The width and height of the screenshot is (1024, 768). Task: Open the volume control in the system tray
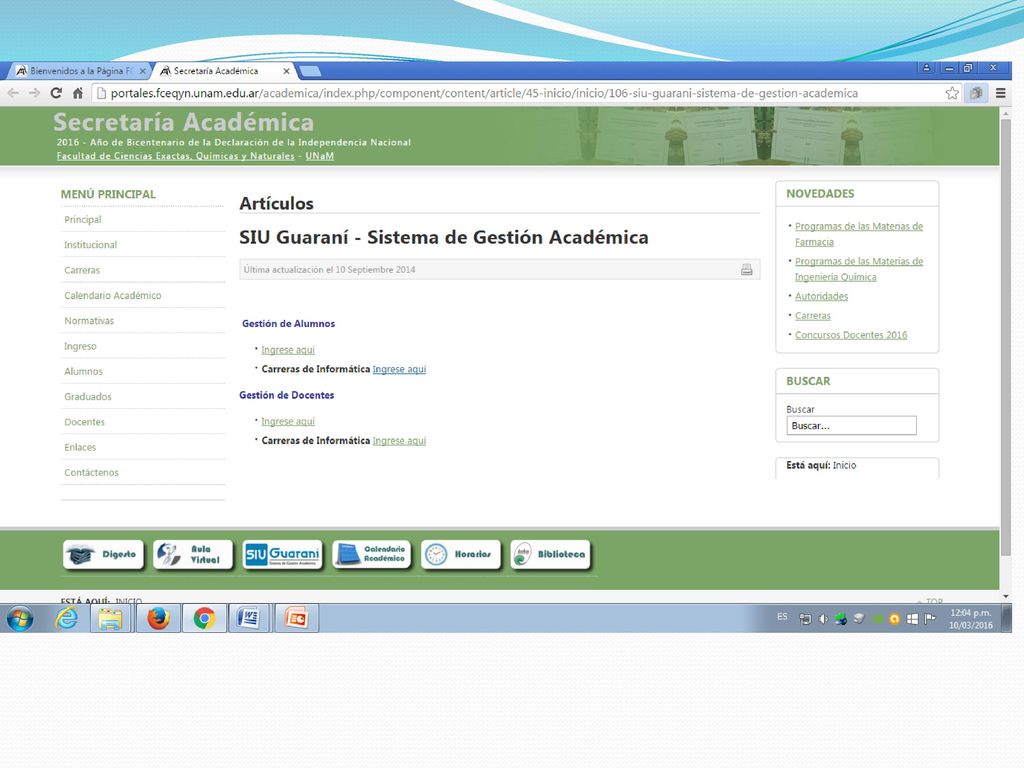pyautogui.click(x=823, y=618)
